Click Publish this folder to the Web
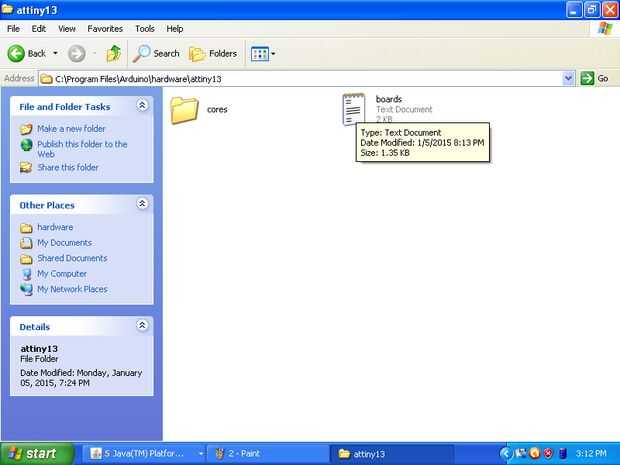Viewport: 620px width, 465px height. pyautogui.click(x=82, y=149)
